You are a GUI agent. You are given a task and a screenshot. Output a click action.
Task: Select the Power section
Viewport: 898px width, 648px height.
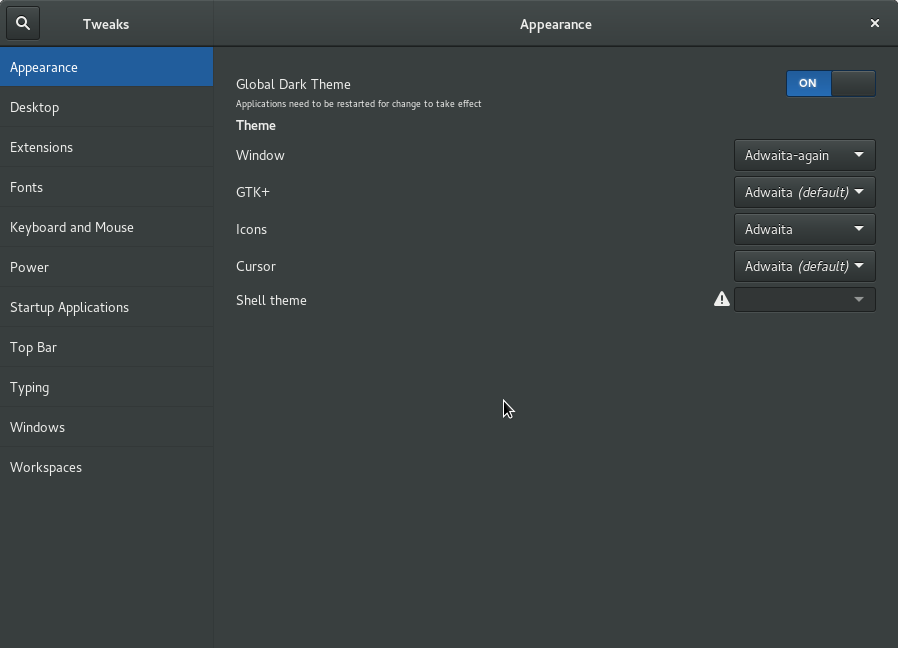tap(106, 267)
